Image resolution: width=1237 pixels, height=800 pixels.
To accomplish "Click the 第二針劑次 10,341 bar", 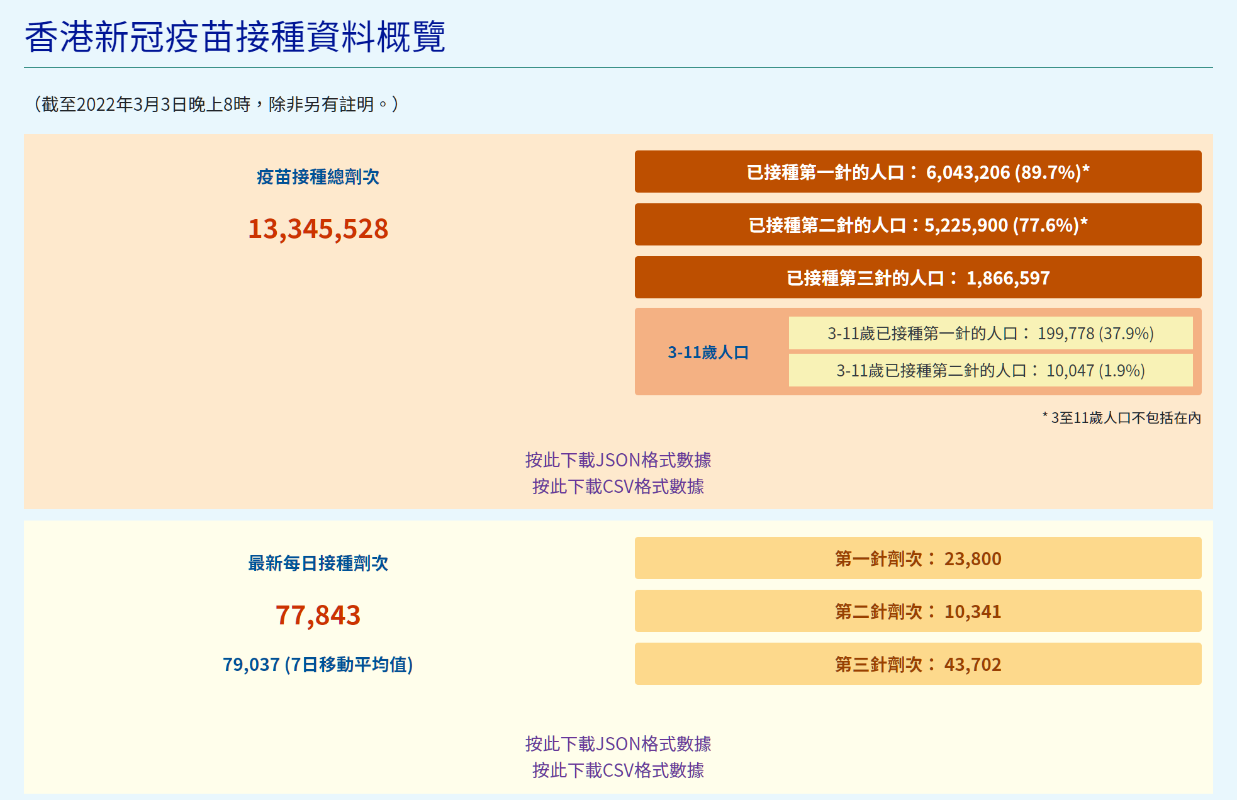I will click(917, 611).
